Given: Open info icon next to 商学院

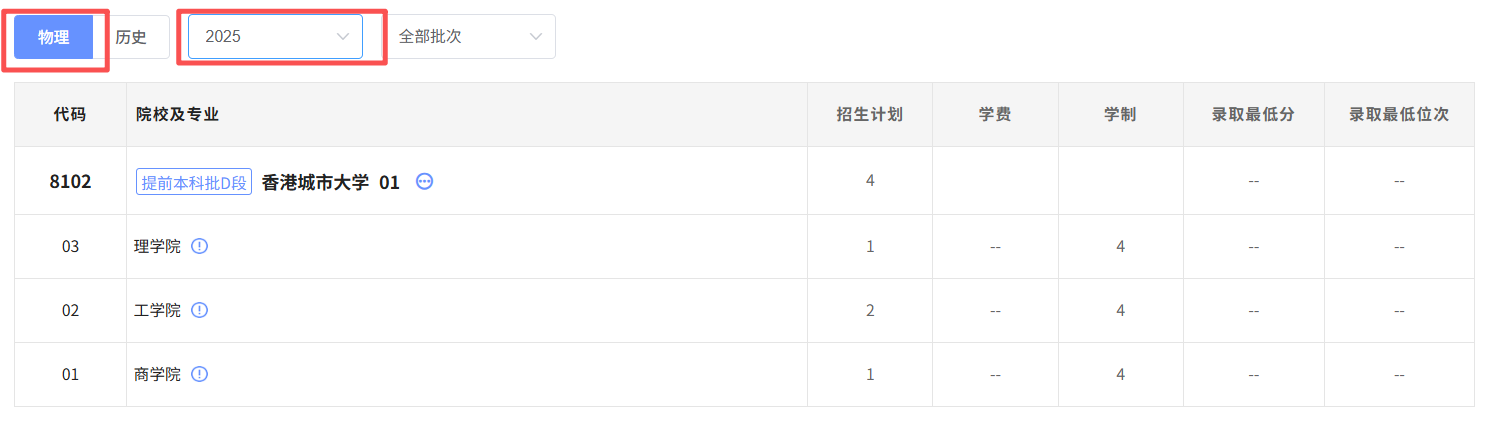Looking at the screenshot, I should pyautogui.click(x=199, y=374).
